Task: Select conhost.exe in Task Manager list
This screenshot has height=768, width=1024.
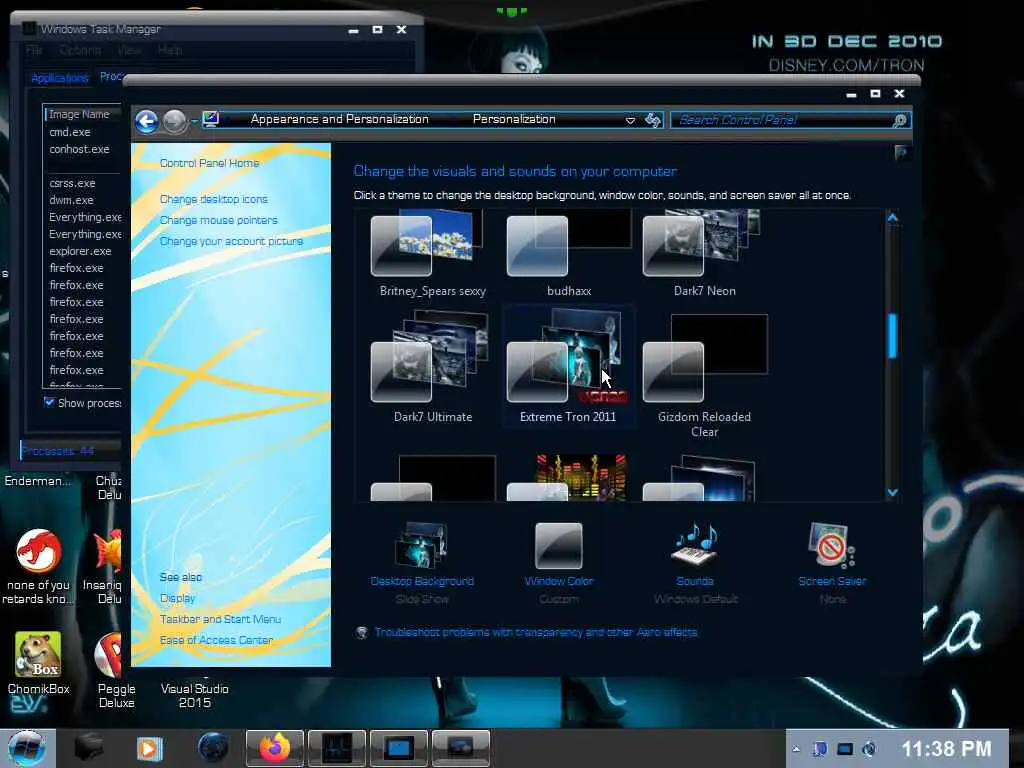Action: pos(79,149)
